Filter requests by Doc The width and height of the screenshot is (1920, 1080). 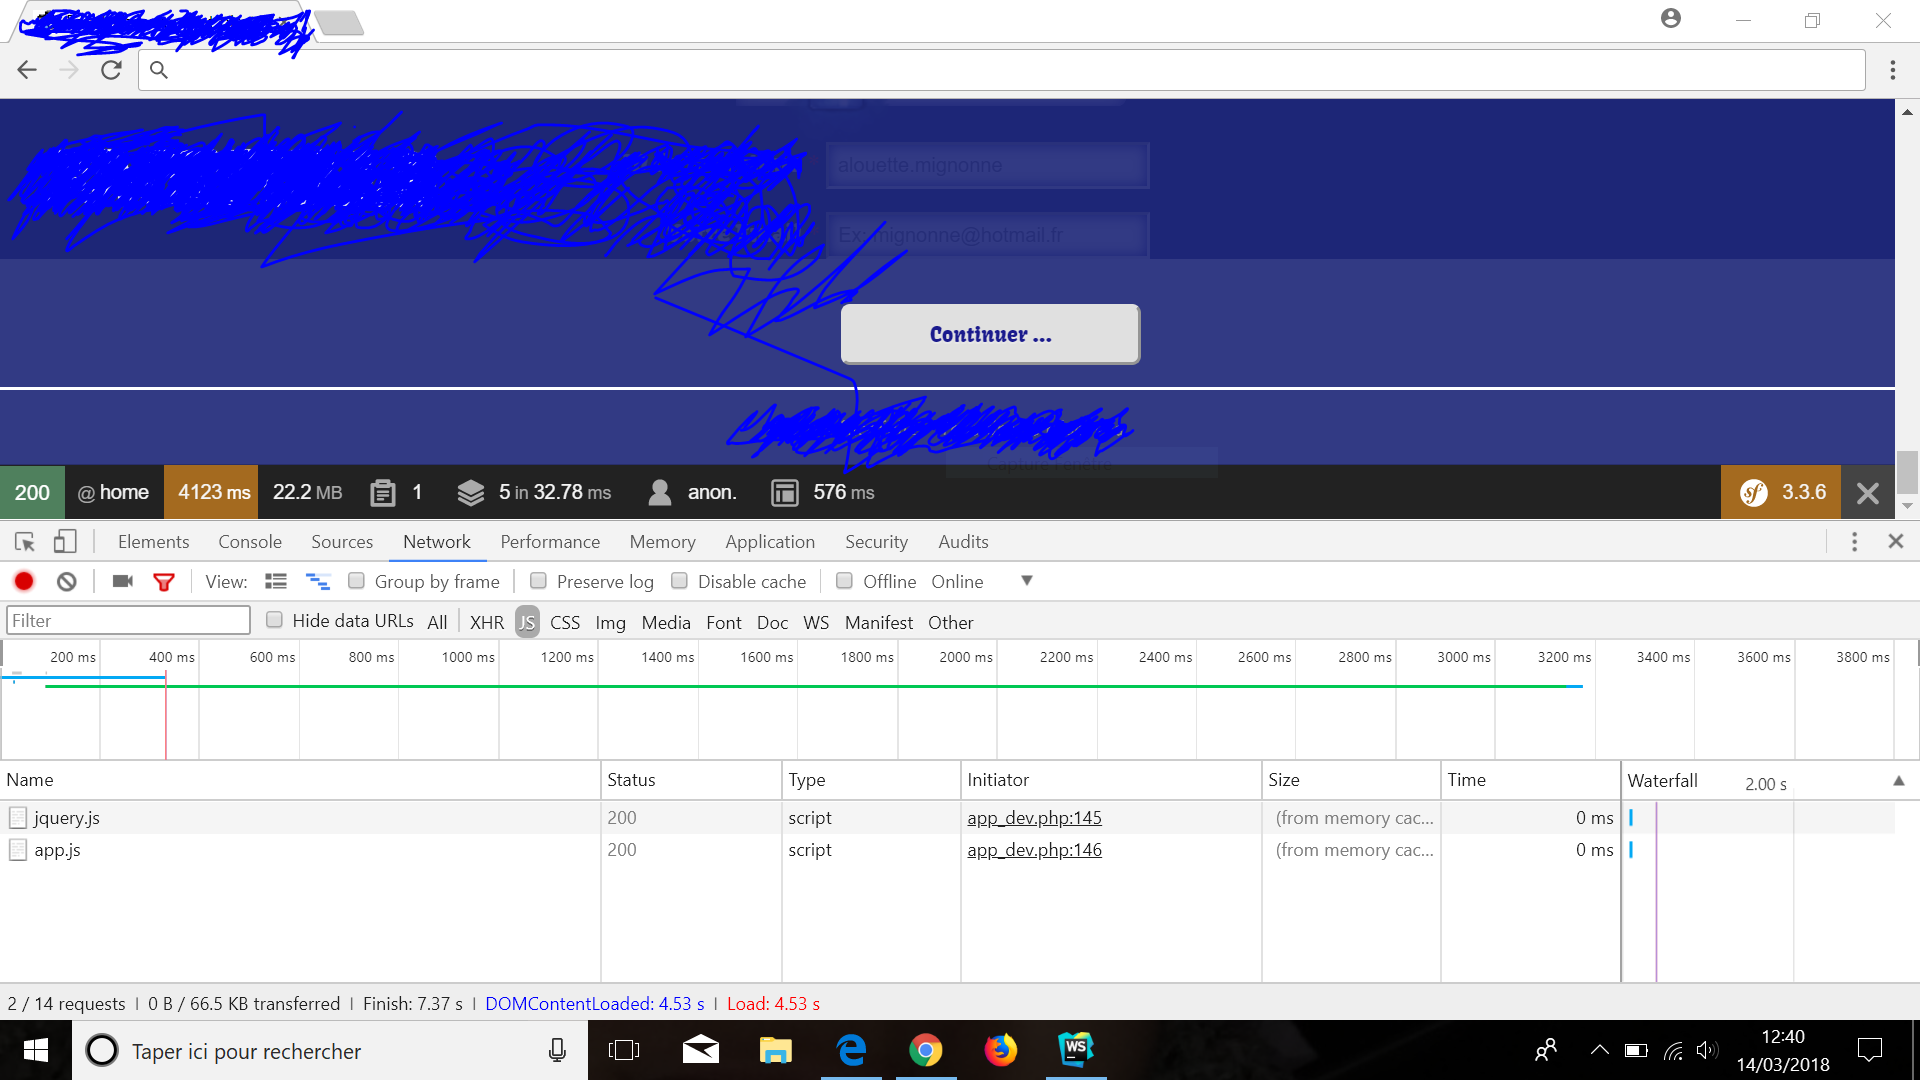click(x=772, y=622)
